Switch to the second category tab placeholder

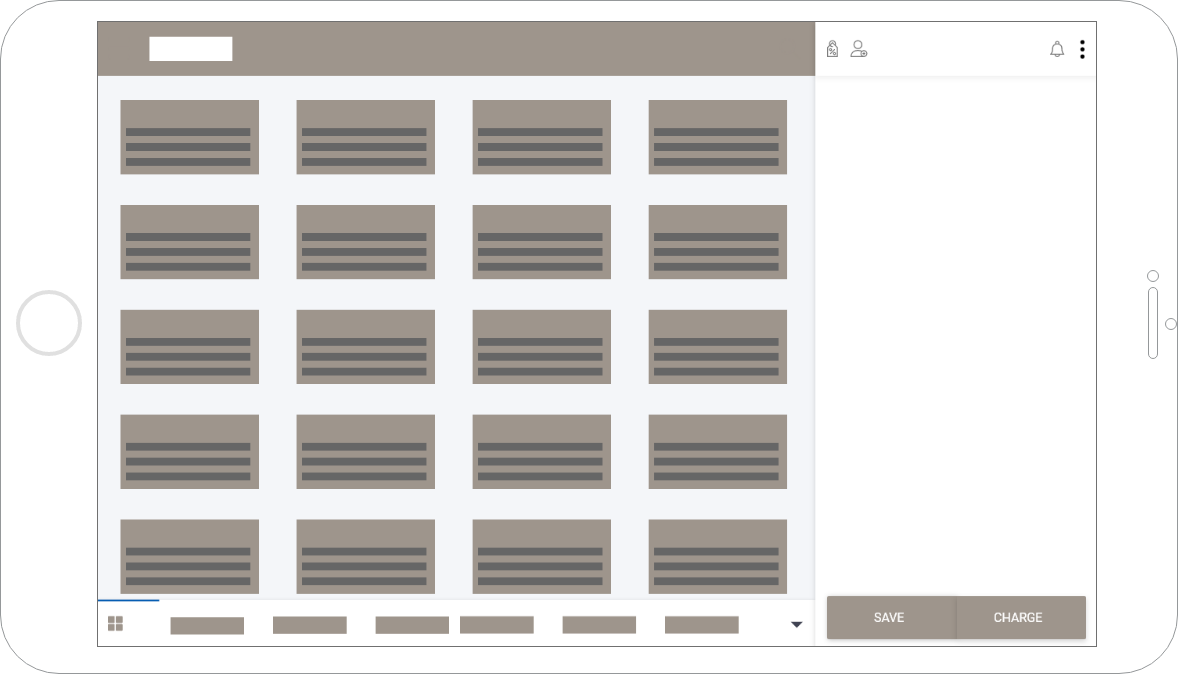click(310, 625)
